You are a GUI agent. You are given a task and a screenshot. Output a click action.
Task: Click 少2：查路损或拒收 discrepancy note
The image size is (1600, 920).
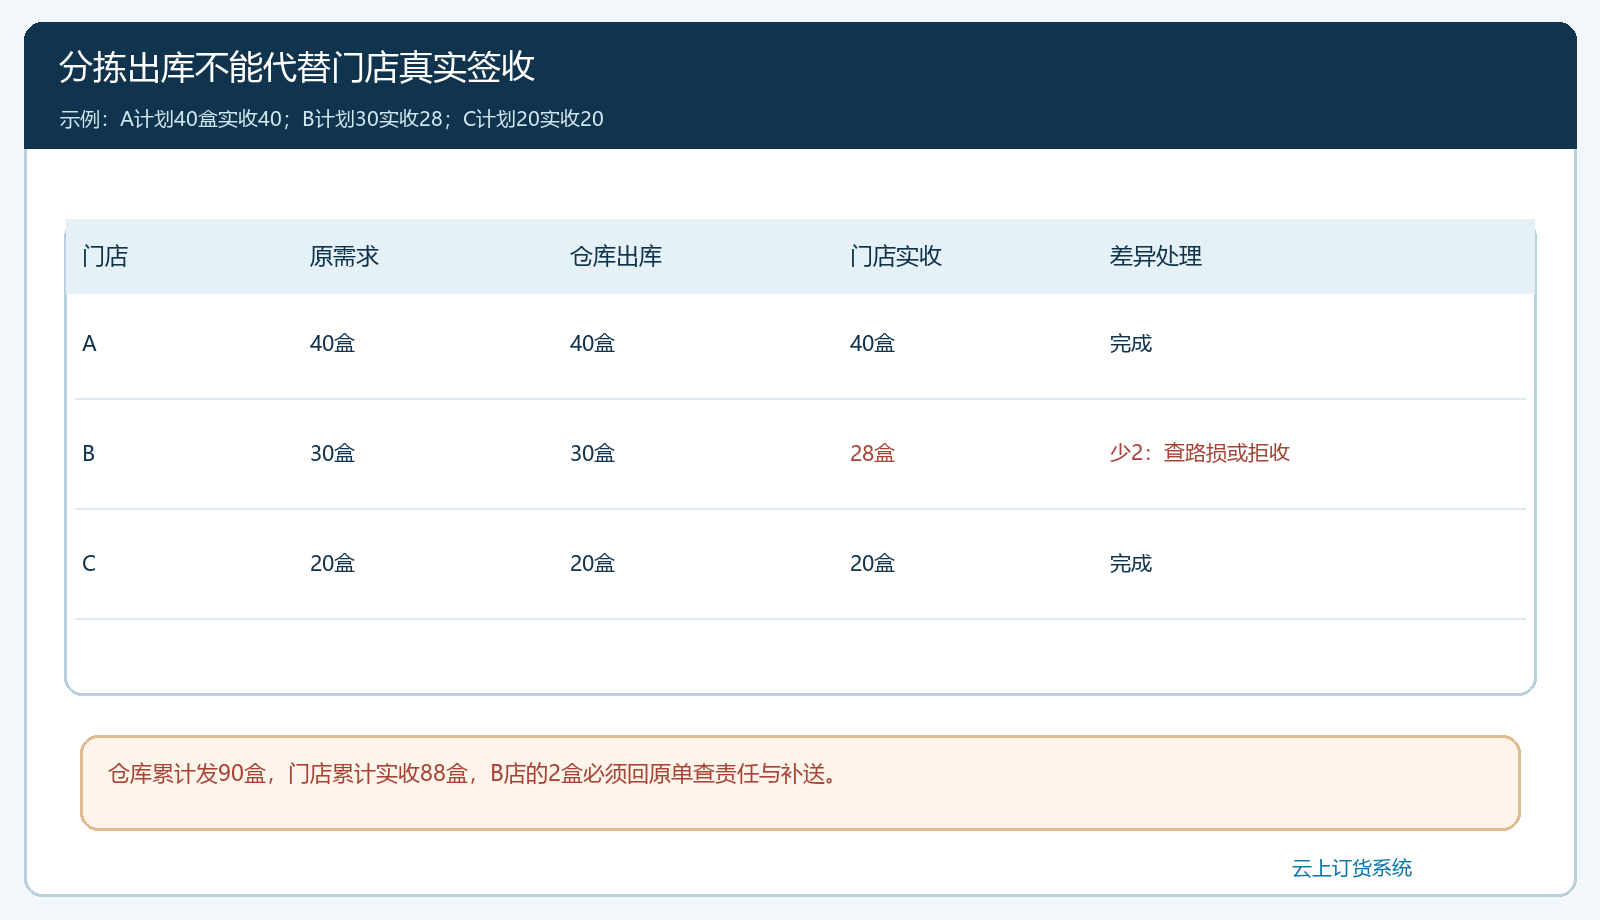[x=1200, y=453]
